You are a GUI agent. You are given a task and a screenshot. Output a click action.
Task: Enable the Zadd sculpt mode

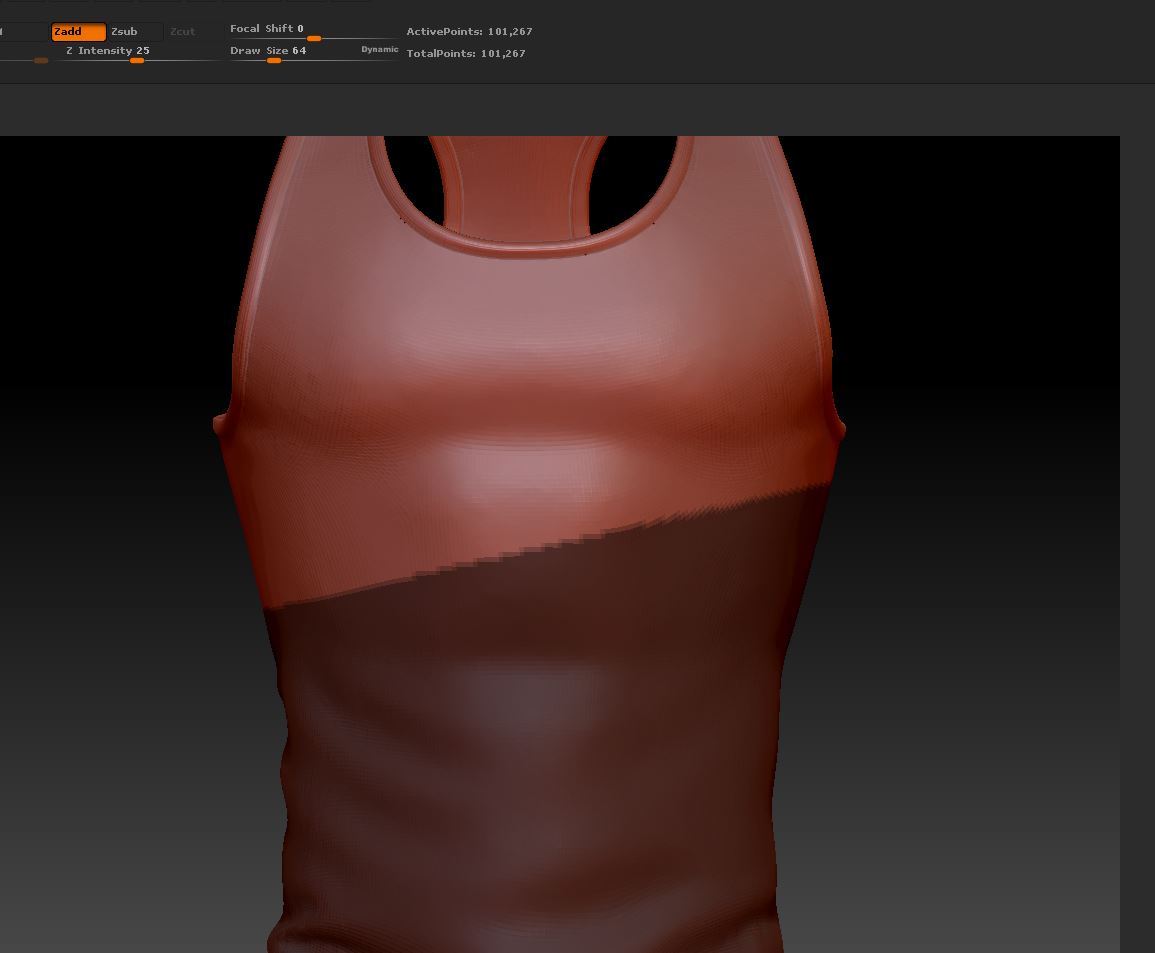[x=78, y=32]
